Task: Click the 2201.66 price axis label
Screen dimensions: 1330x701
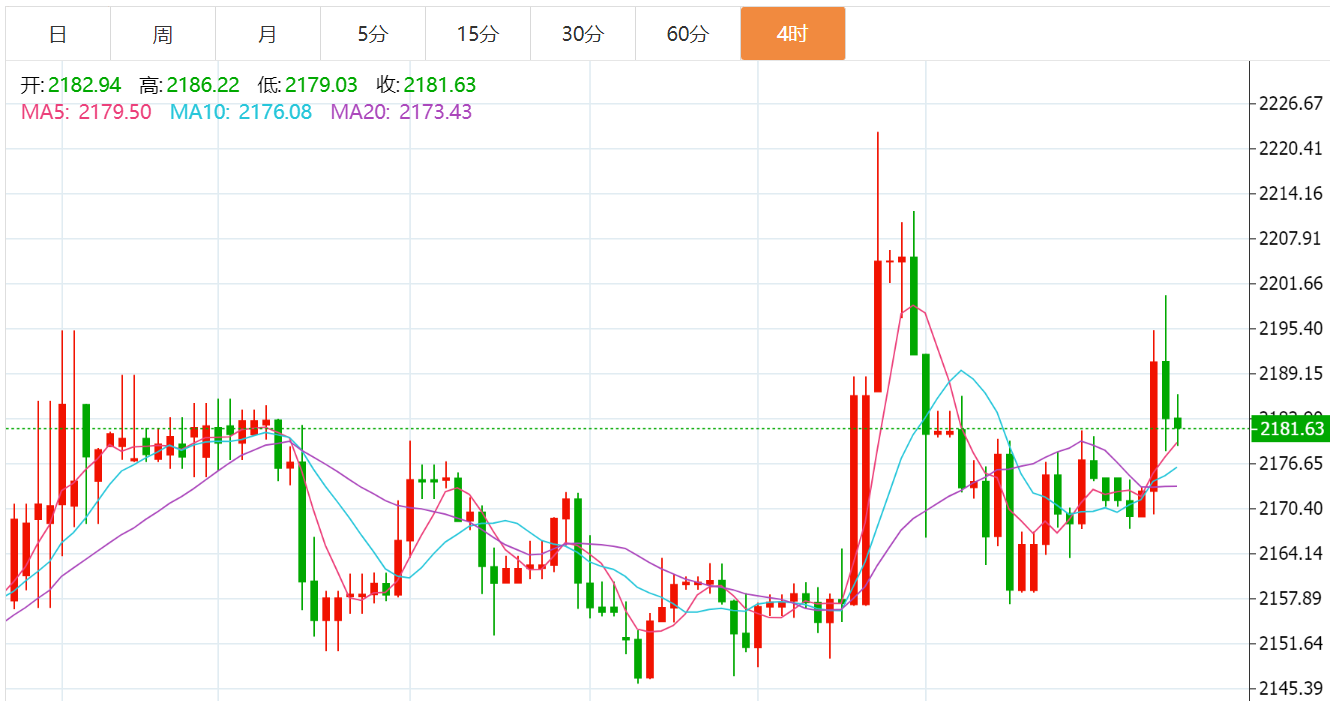Action: [1290, 284]
